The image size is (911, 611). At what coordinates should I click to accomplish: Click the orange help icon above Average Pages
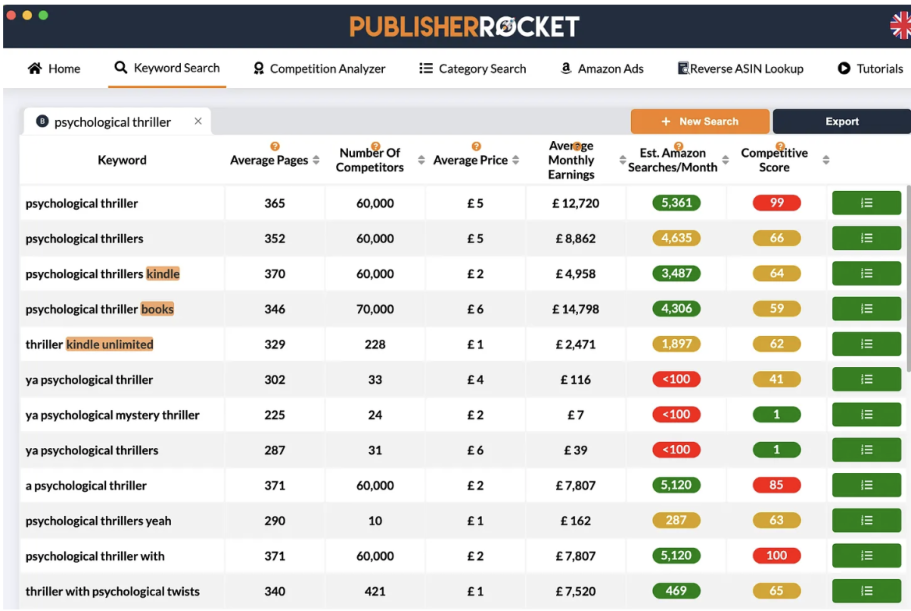tap(275, 146)
